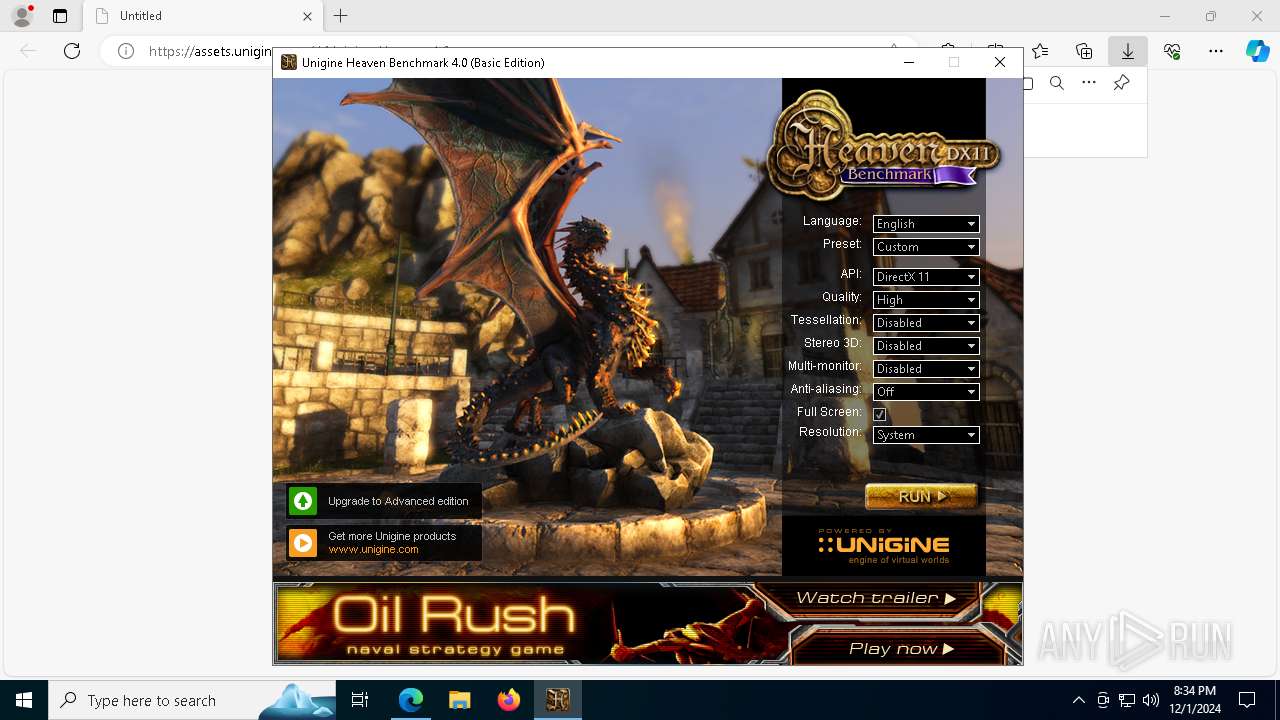Open Firefox from taskbar

[x=508, y=700]
